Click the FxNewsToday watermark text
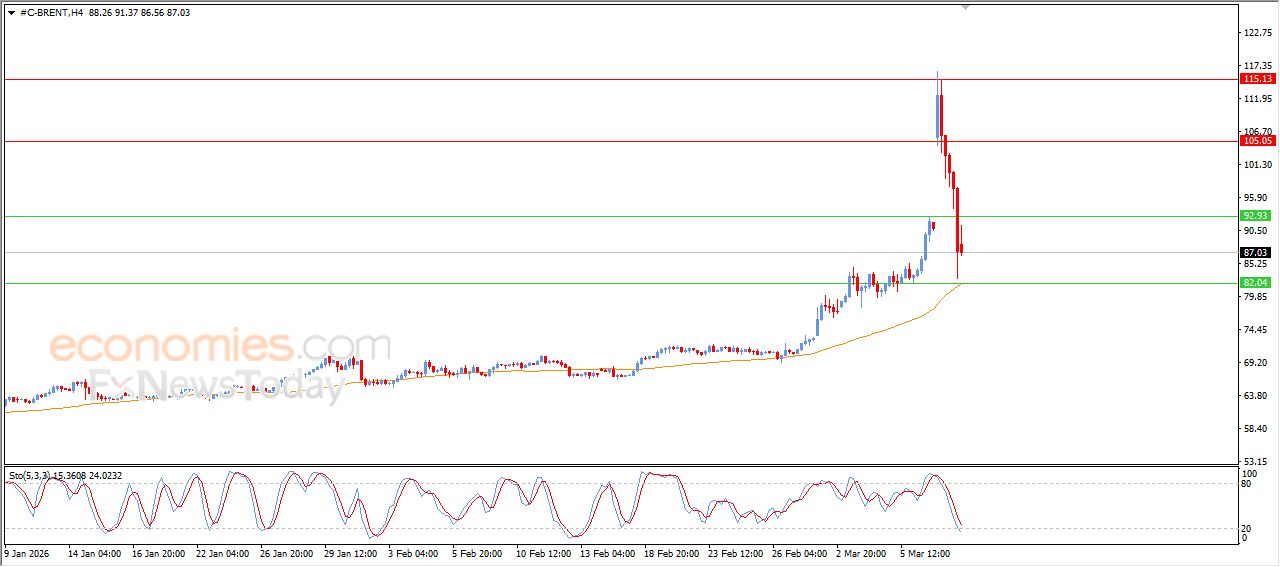This screenshot has height=567, width=1280. coord(215,383)
